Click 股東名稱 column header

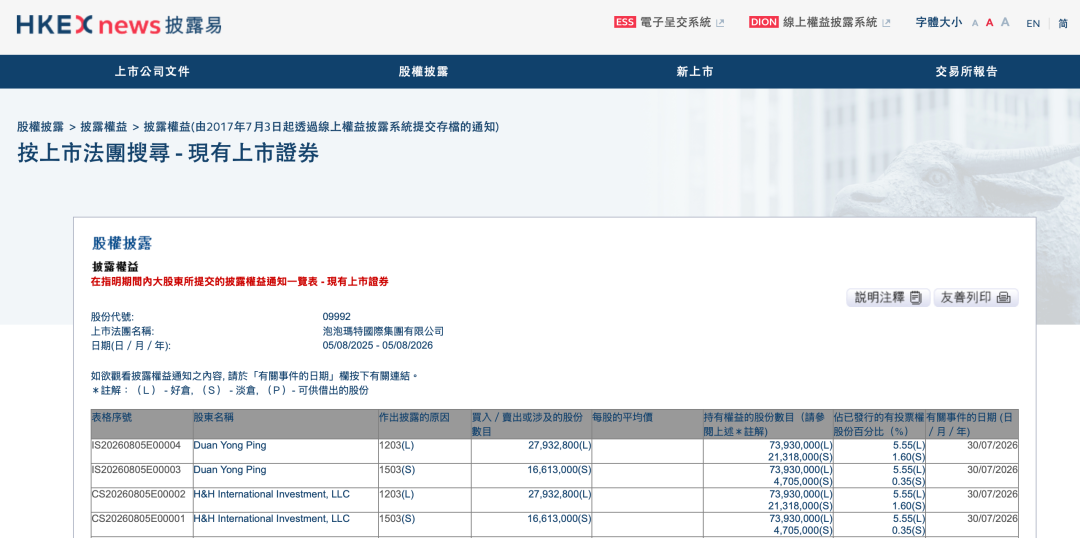[x=285, y=424]
